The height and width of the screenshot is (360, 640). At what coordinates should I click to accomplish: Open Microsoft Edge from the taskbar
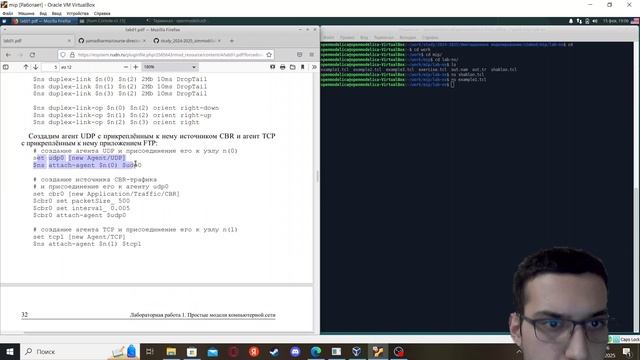[316, 351]
